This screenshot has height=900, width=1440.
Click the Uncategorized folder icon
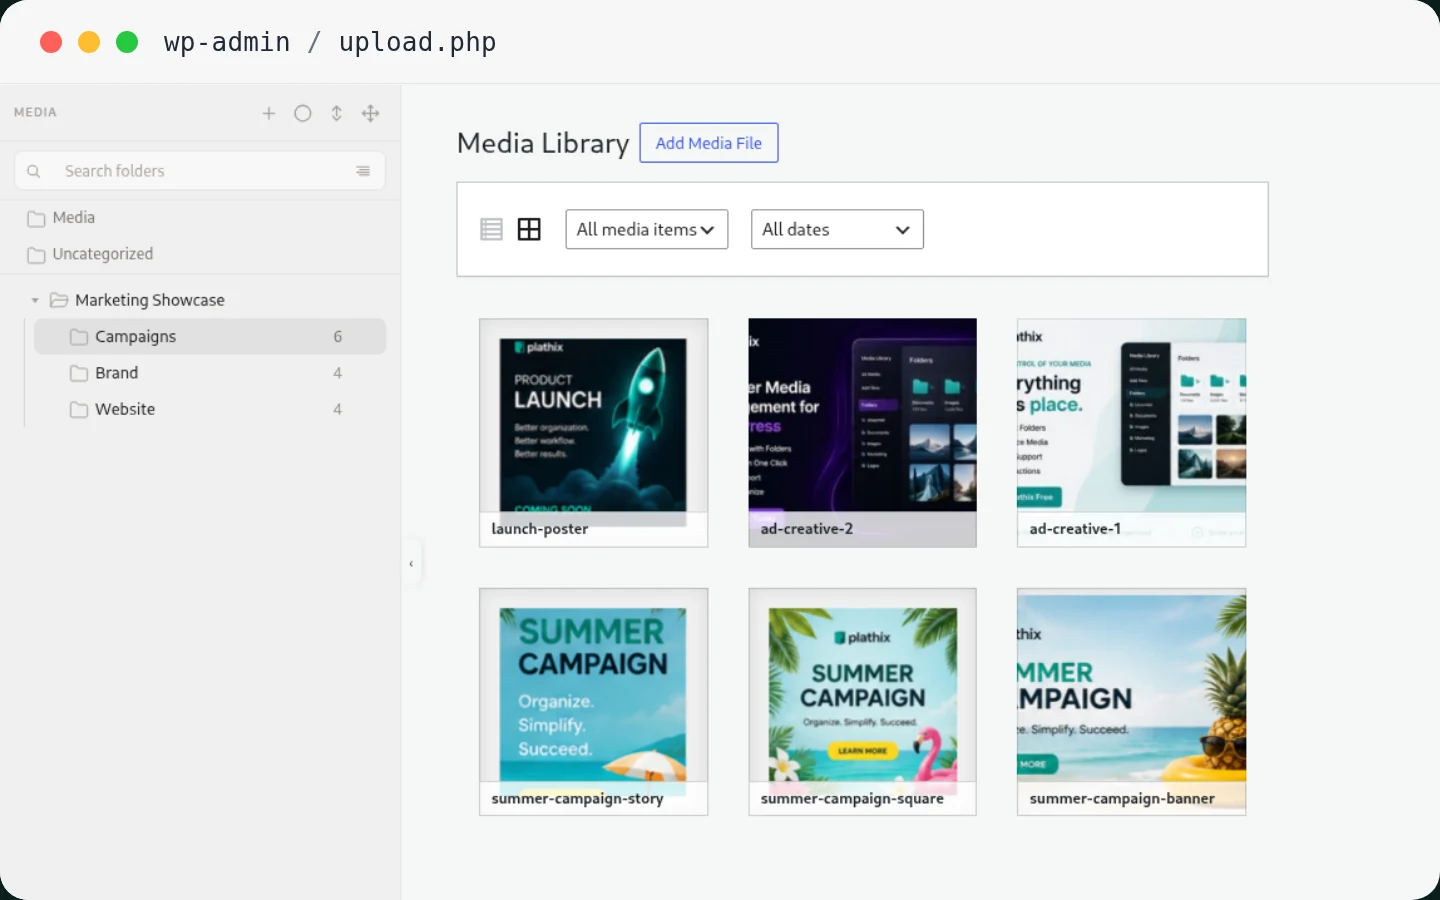pyautogui.click(x=37, y=255)
